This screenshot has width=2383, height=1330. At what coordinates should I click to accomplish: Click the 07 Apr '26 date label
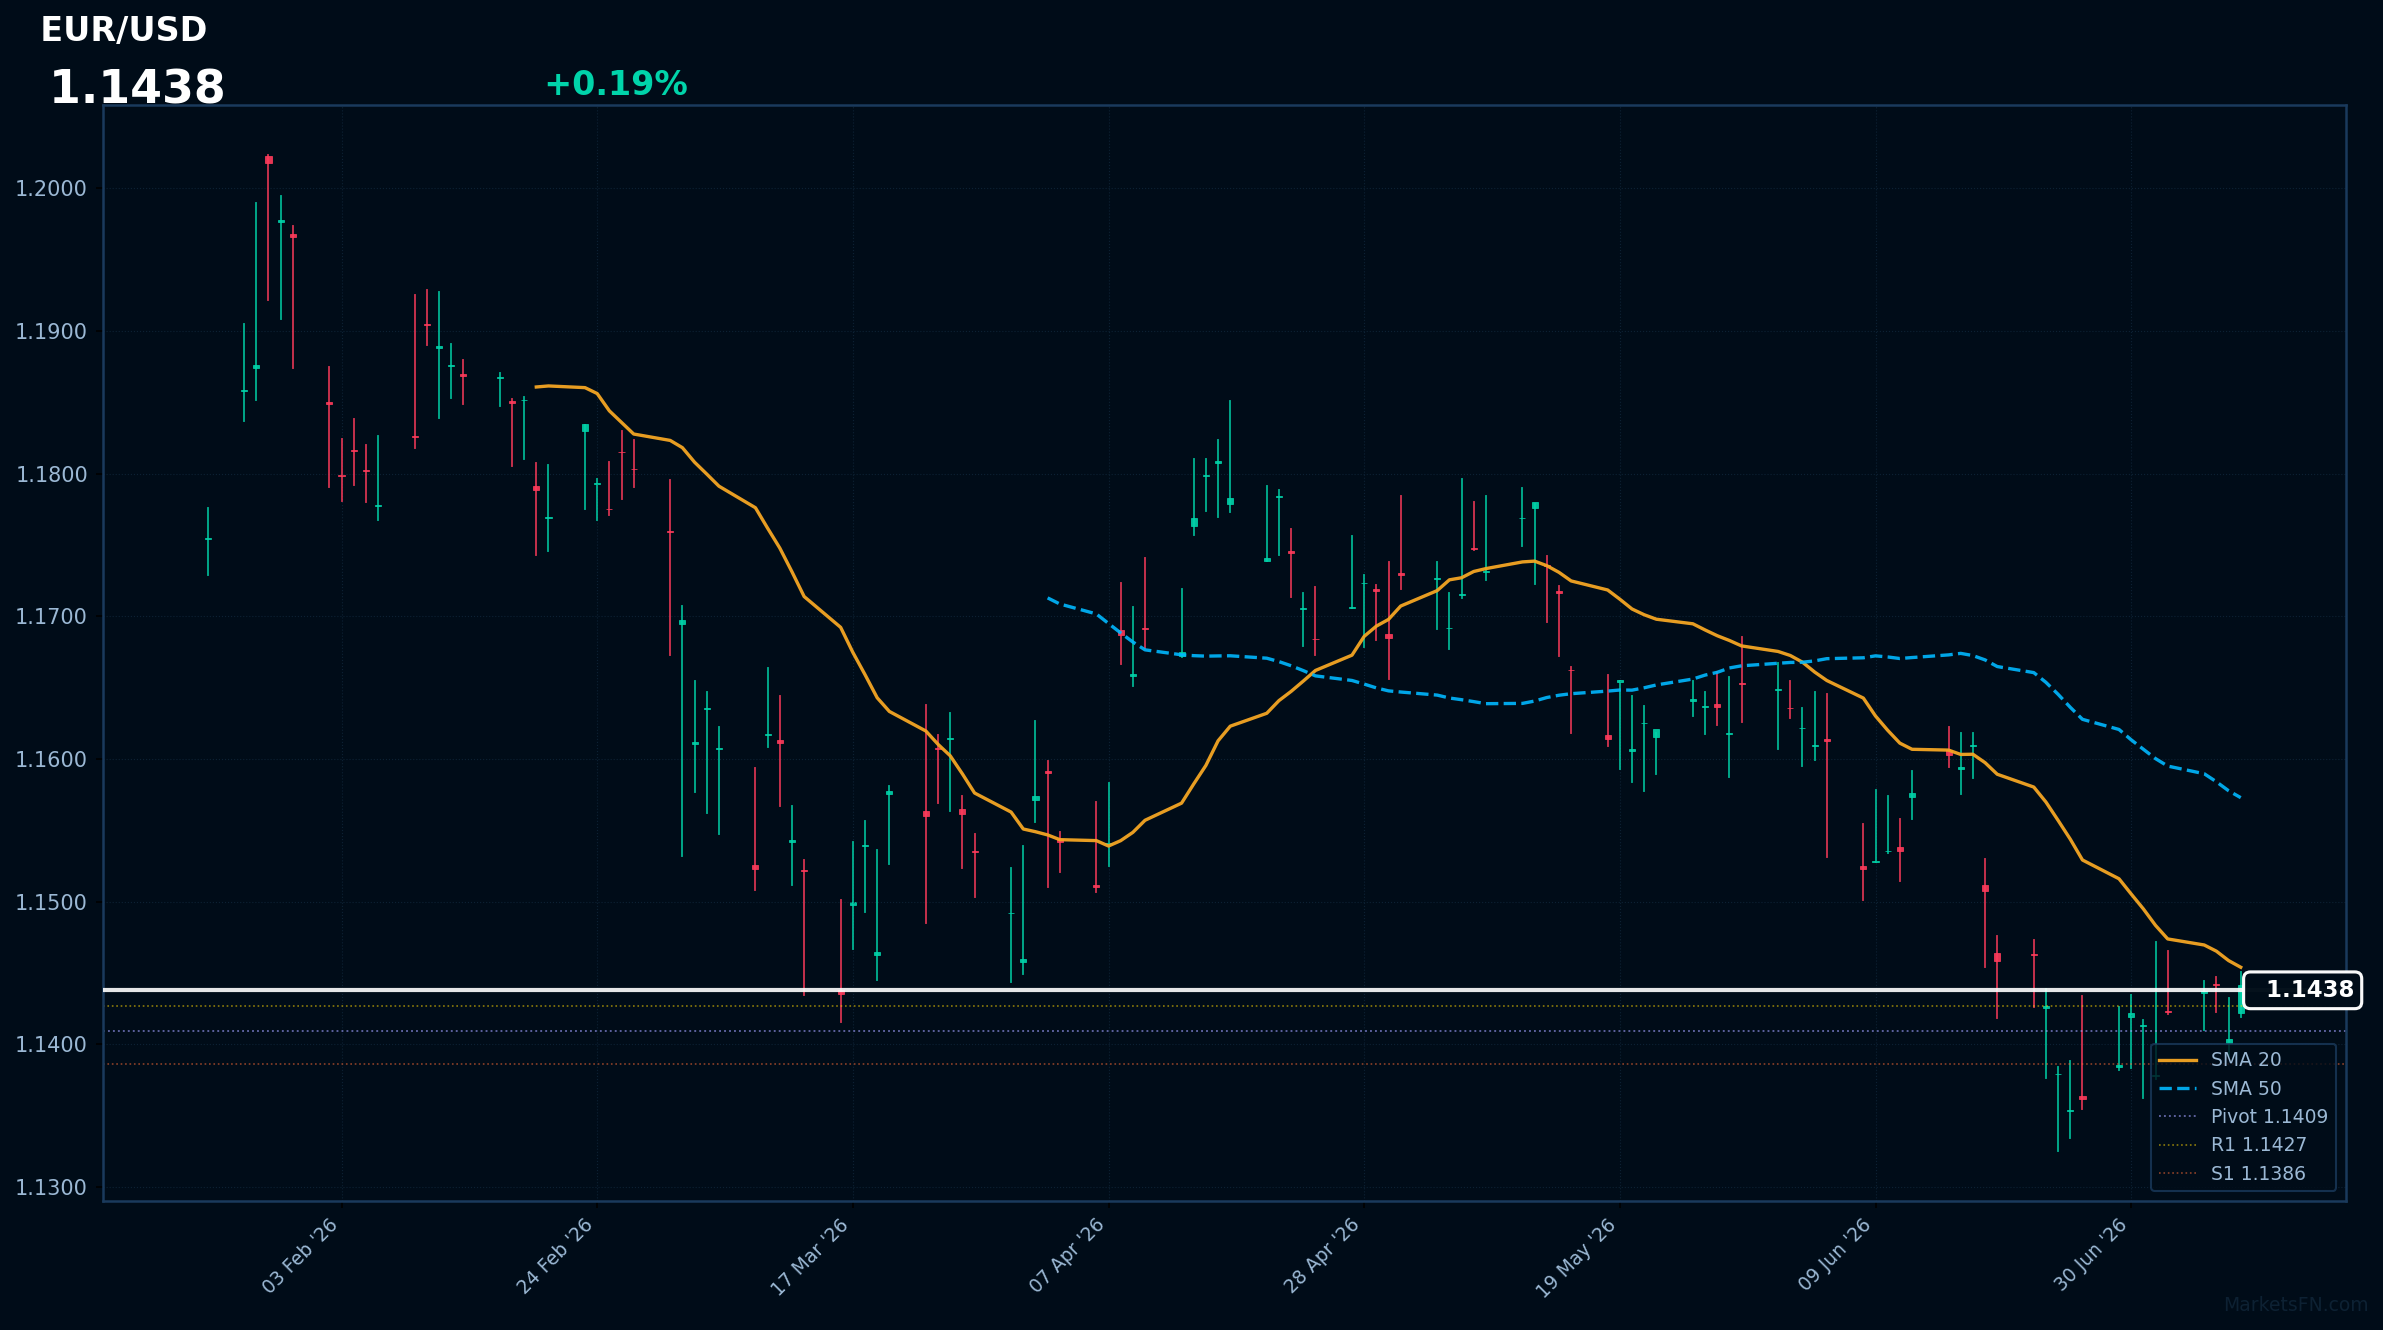[x=1067, y=1255]
